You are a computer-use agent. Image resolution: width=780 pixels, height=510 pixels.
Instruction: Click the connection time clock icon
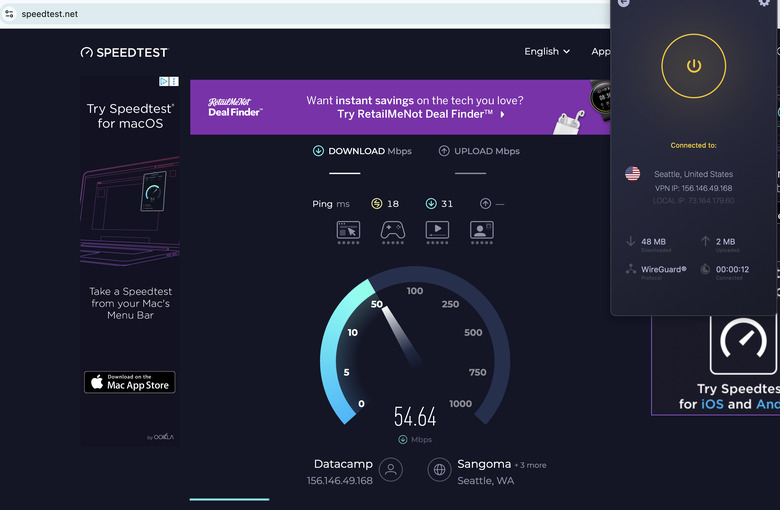pos(705,269)
